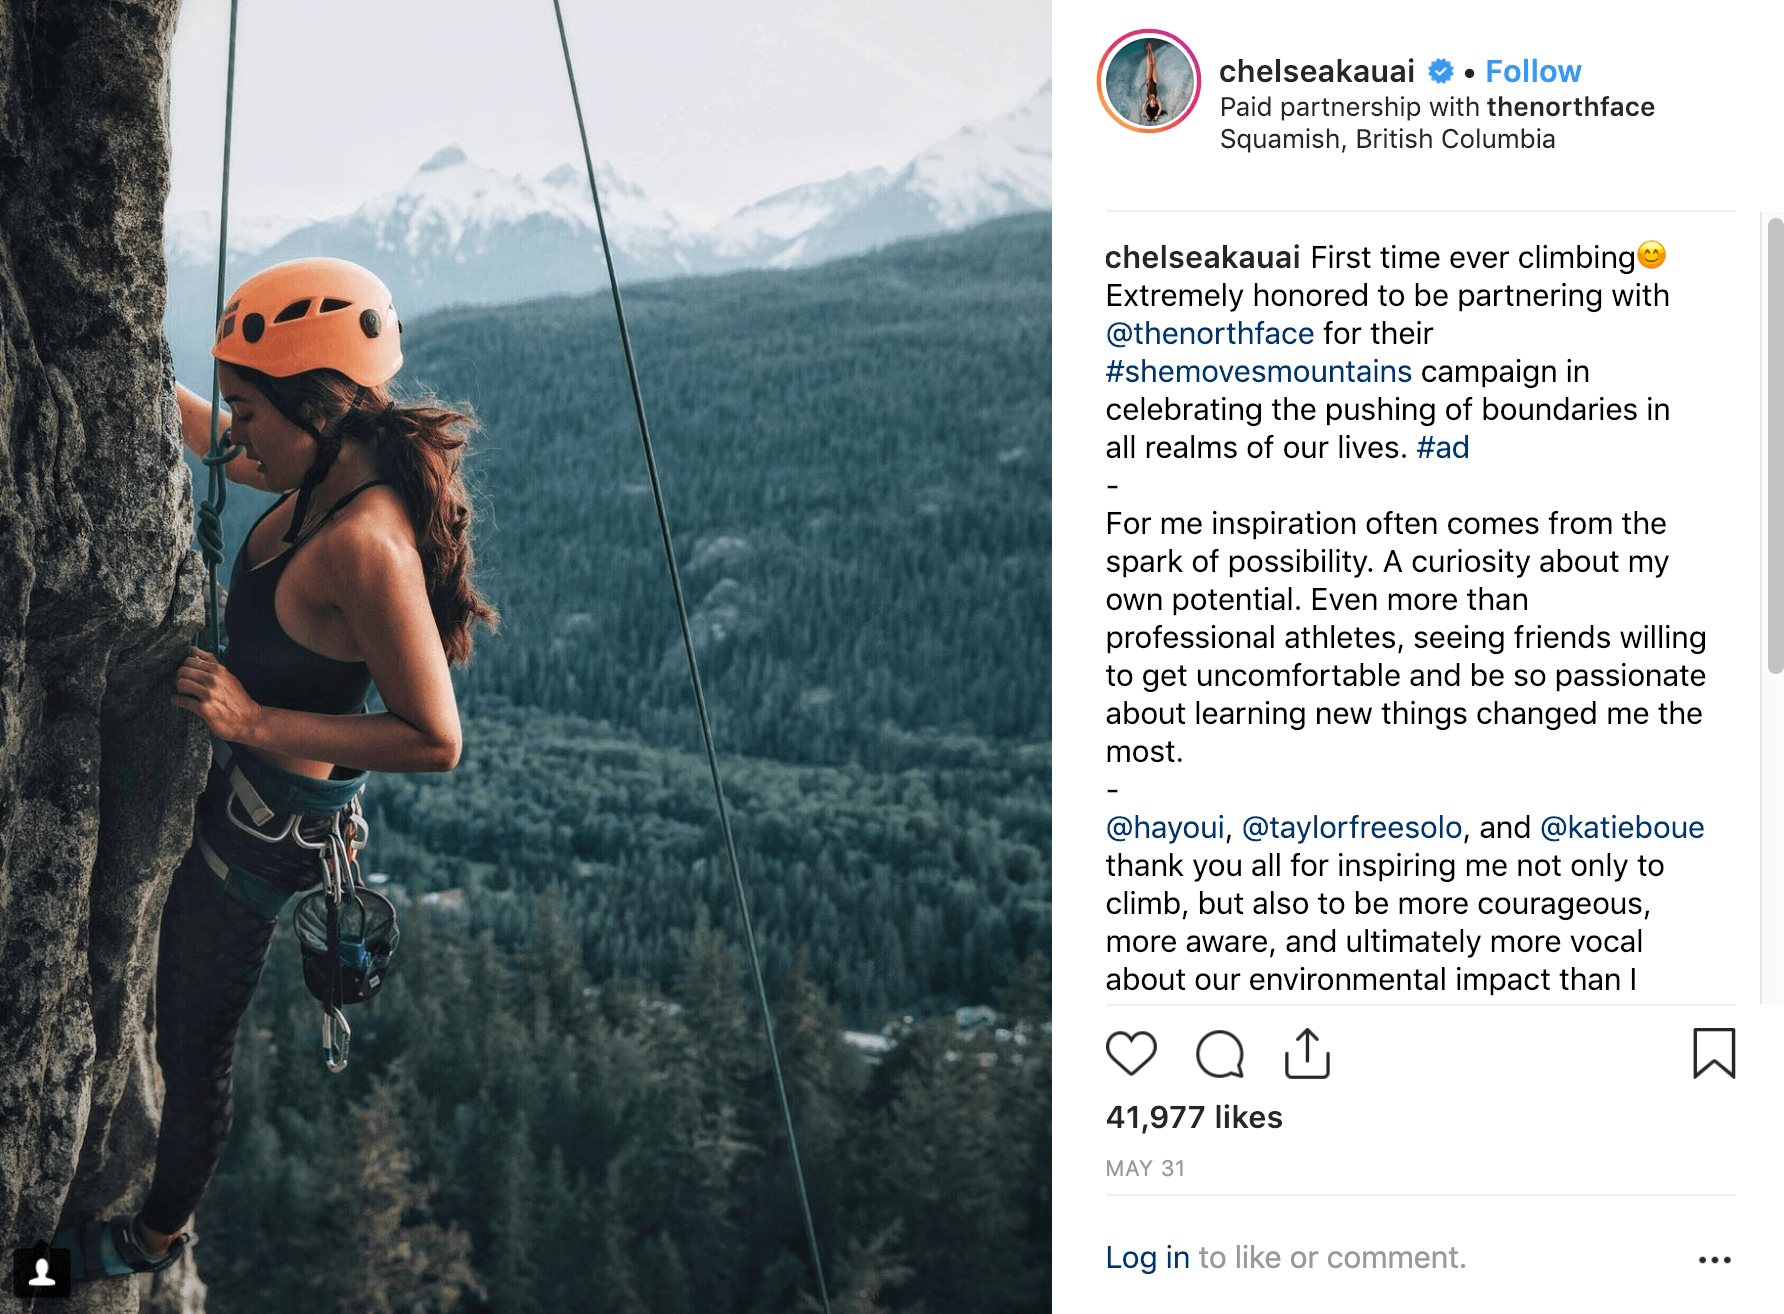View the Squamish, British Columbia location
The image size is (1784, 1314).
[1387, 139]
